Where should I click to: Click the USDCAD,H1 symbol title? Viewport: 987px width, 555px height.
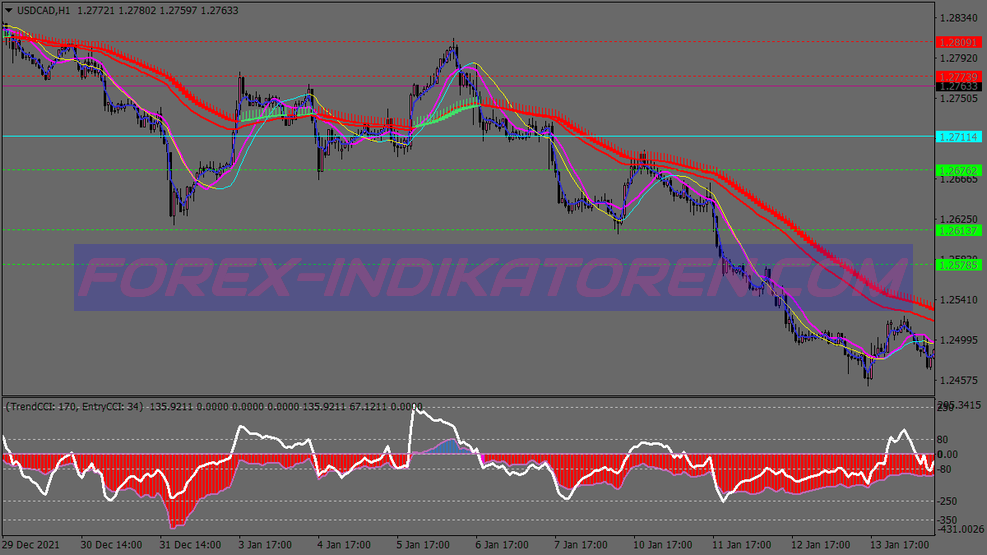[x=43, y=10]
